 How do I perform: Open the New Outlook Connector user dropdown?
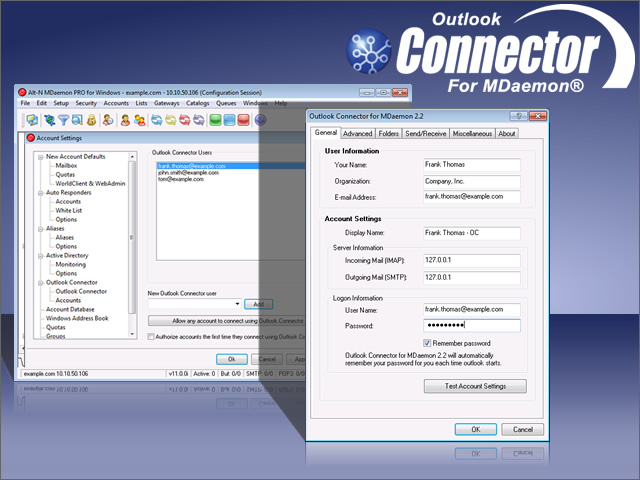click(236, 304)
